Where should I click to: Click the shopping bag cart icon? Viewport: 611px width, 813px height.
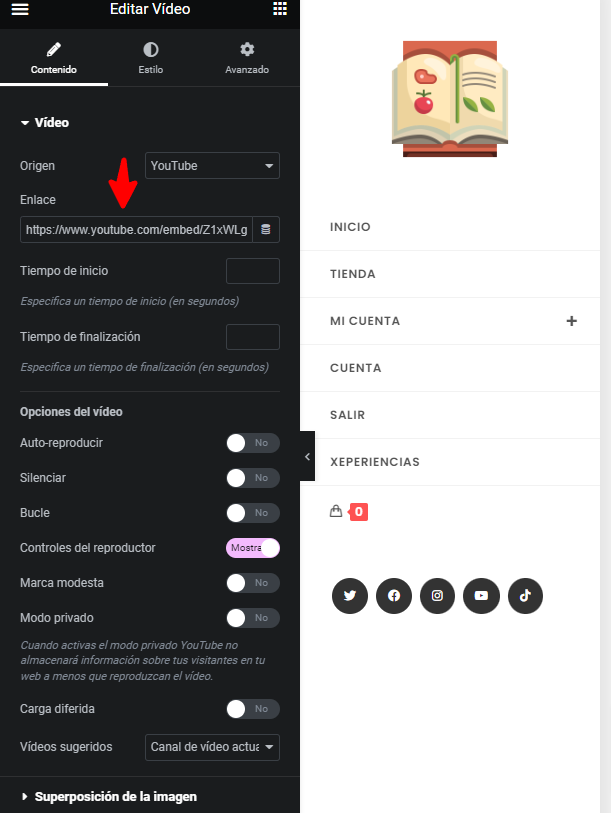[x=336, y=511]
